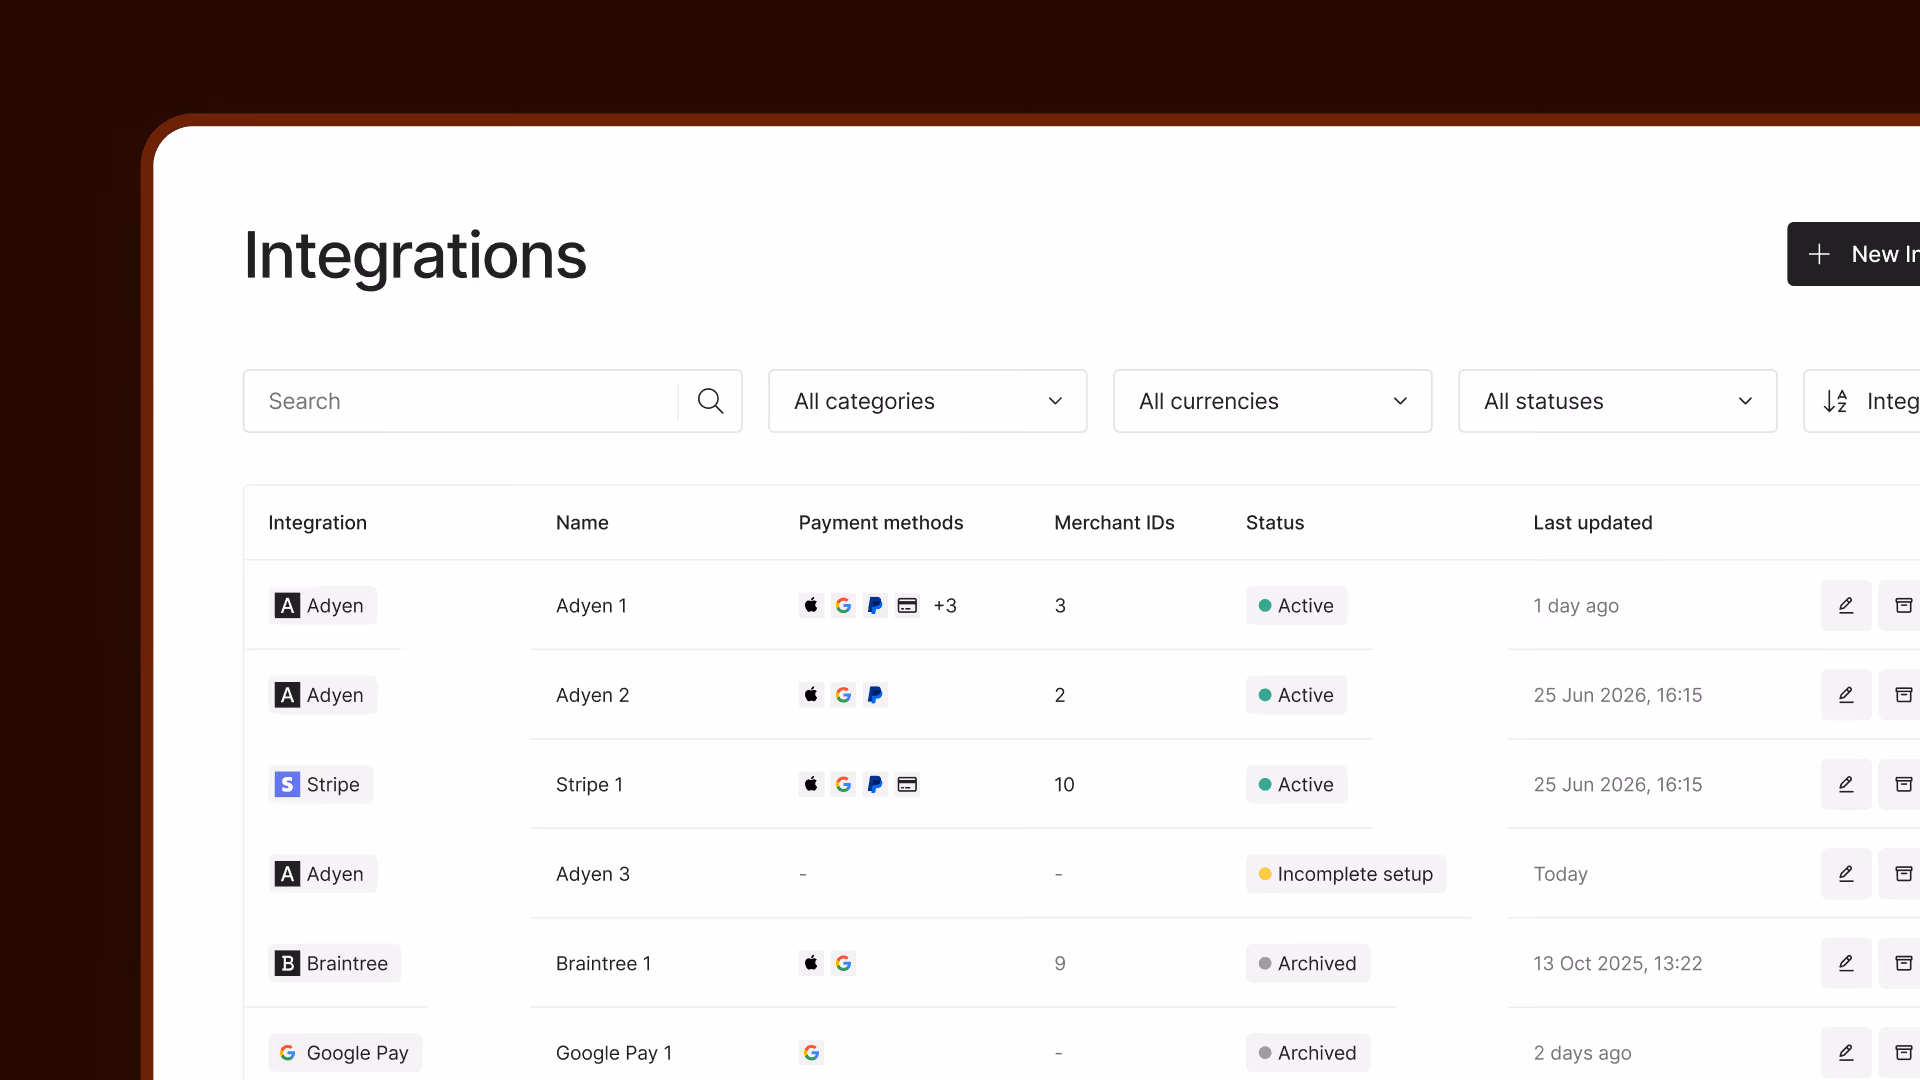Select the Adyen 3 name cell

coord(592,874)
